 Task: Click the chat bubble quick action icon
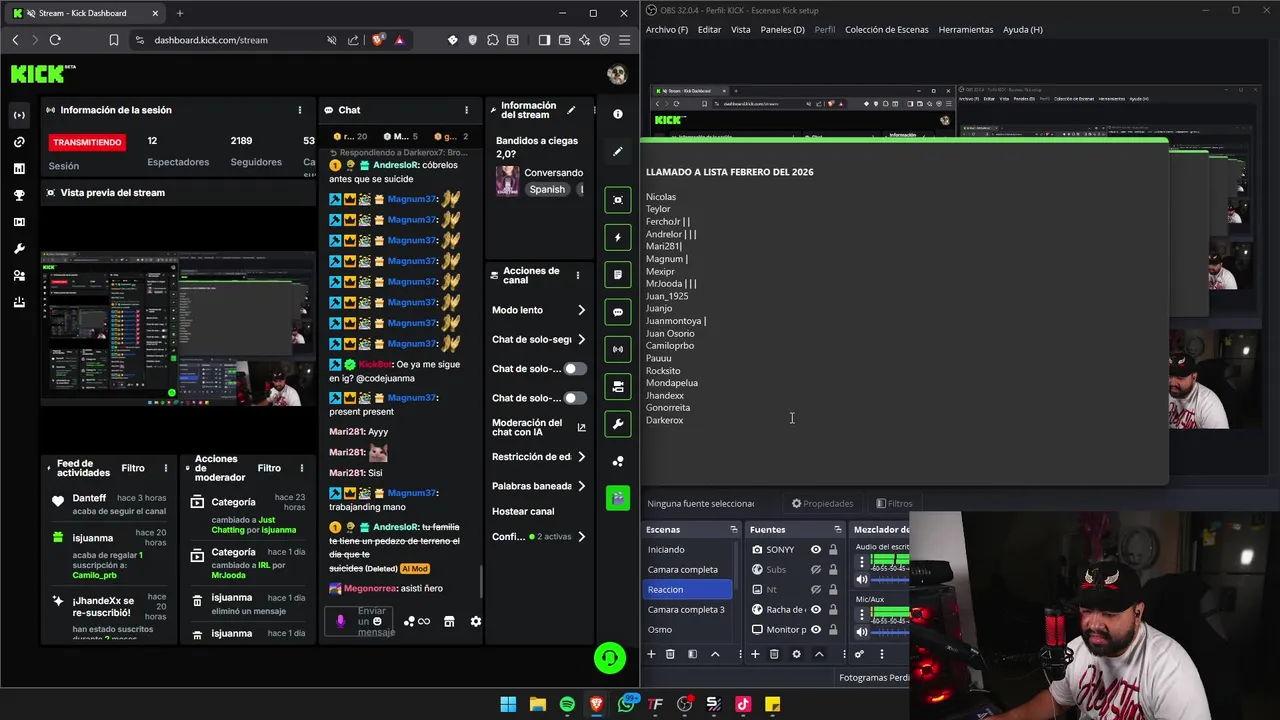tap(618, 312)
